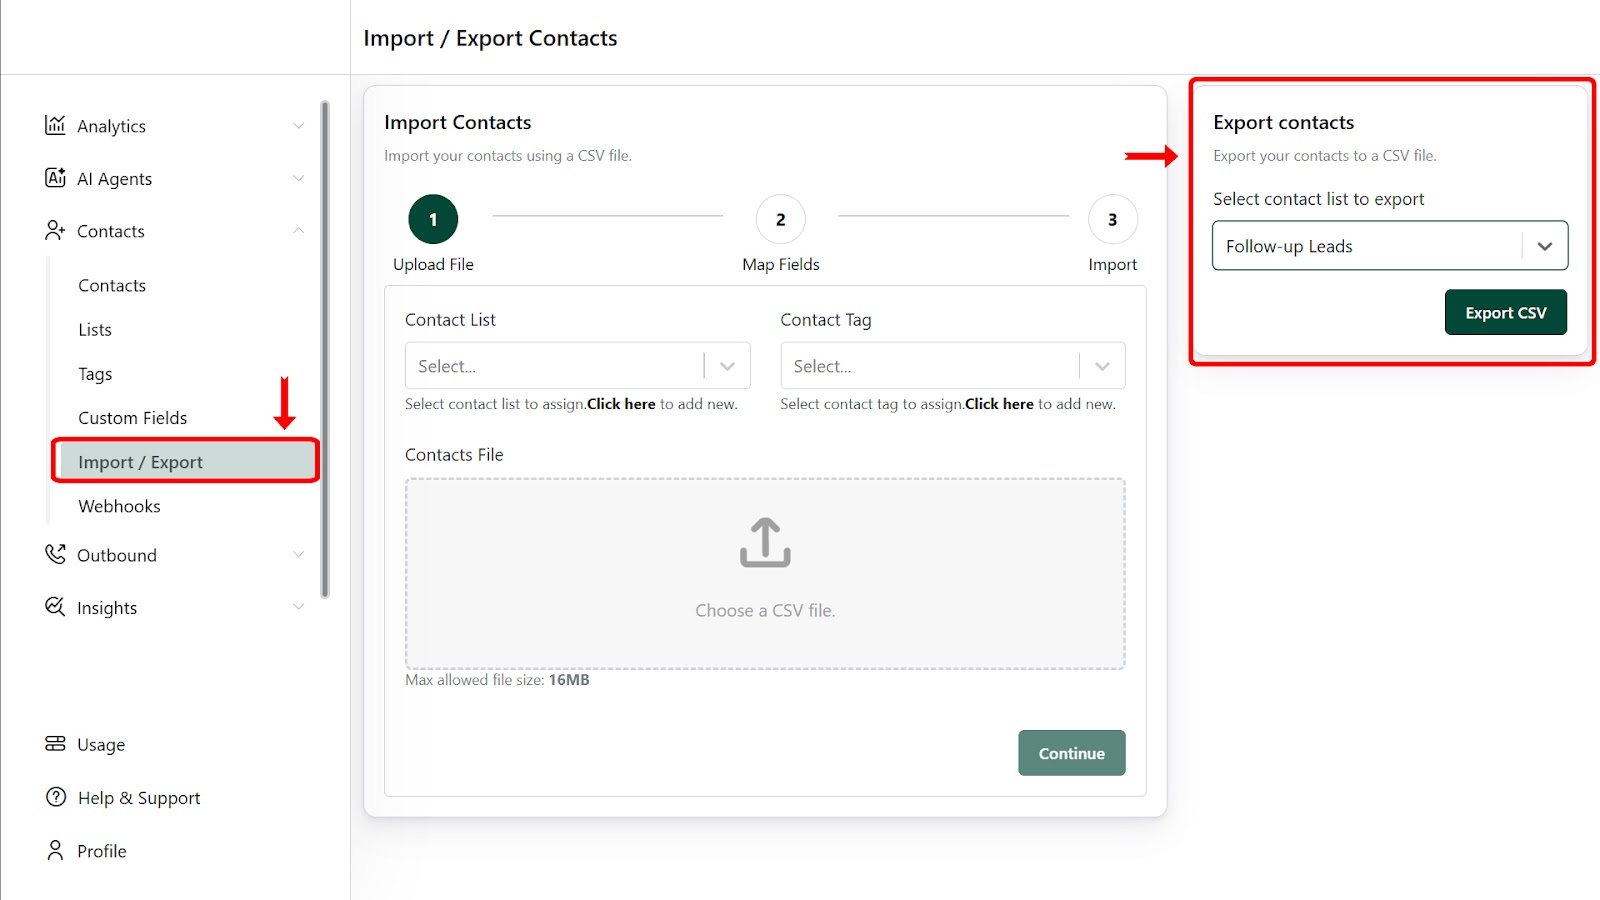
Task: Open the Contact Tag dropdown
Action: tap(952, 366)
